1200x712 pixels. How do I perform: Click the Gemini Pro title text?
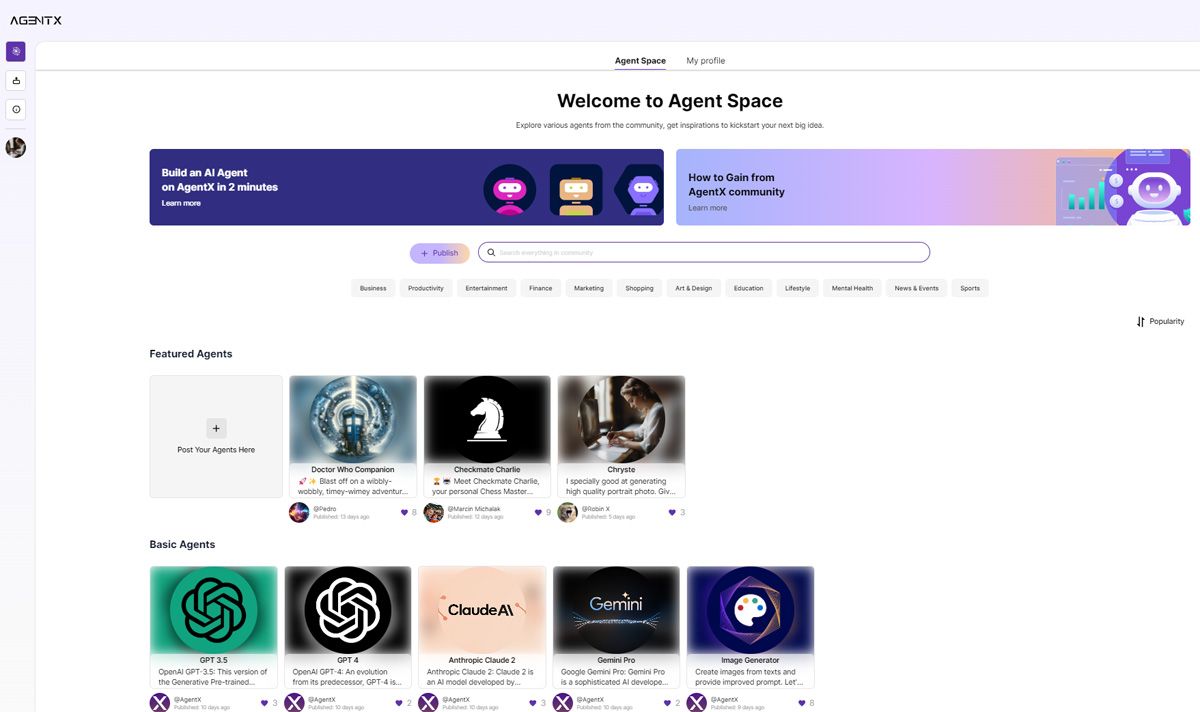616,660
